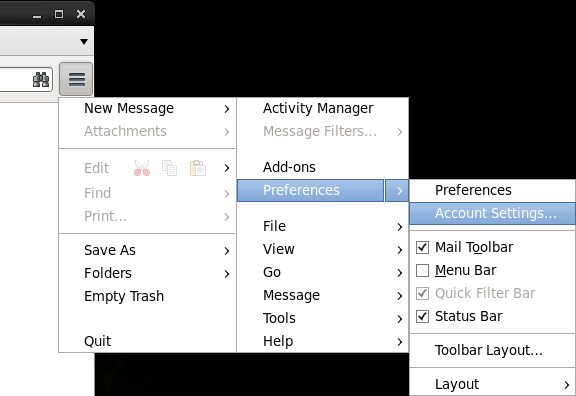The width and height of the screenshot is (576, 396).
Task: Click the scissors cut icon
Action: click(142, 168)
